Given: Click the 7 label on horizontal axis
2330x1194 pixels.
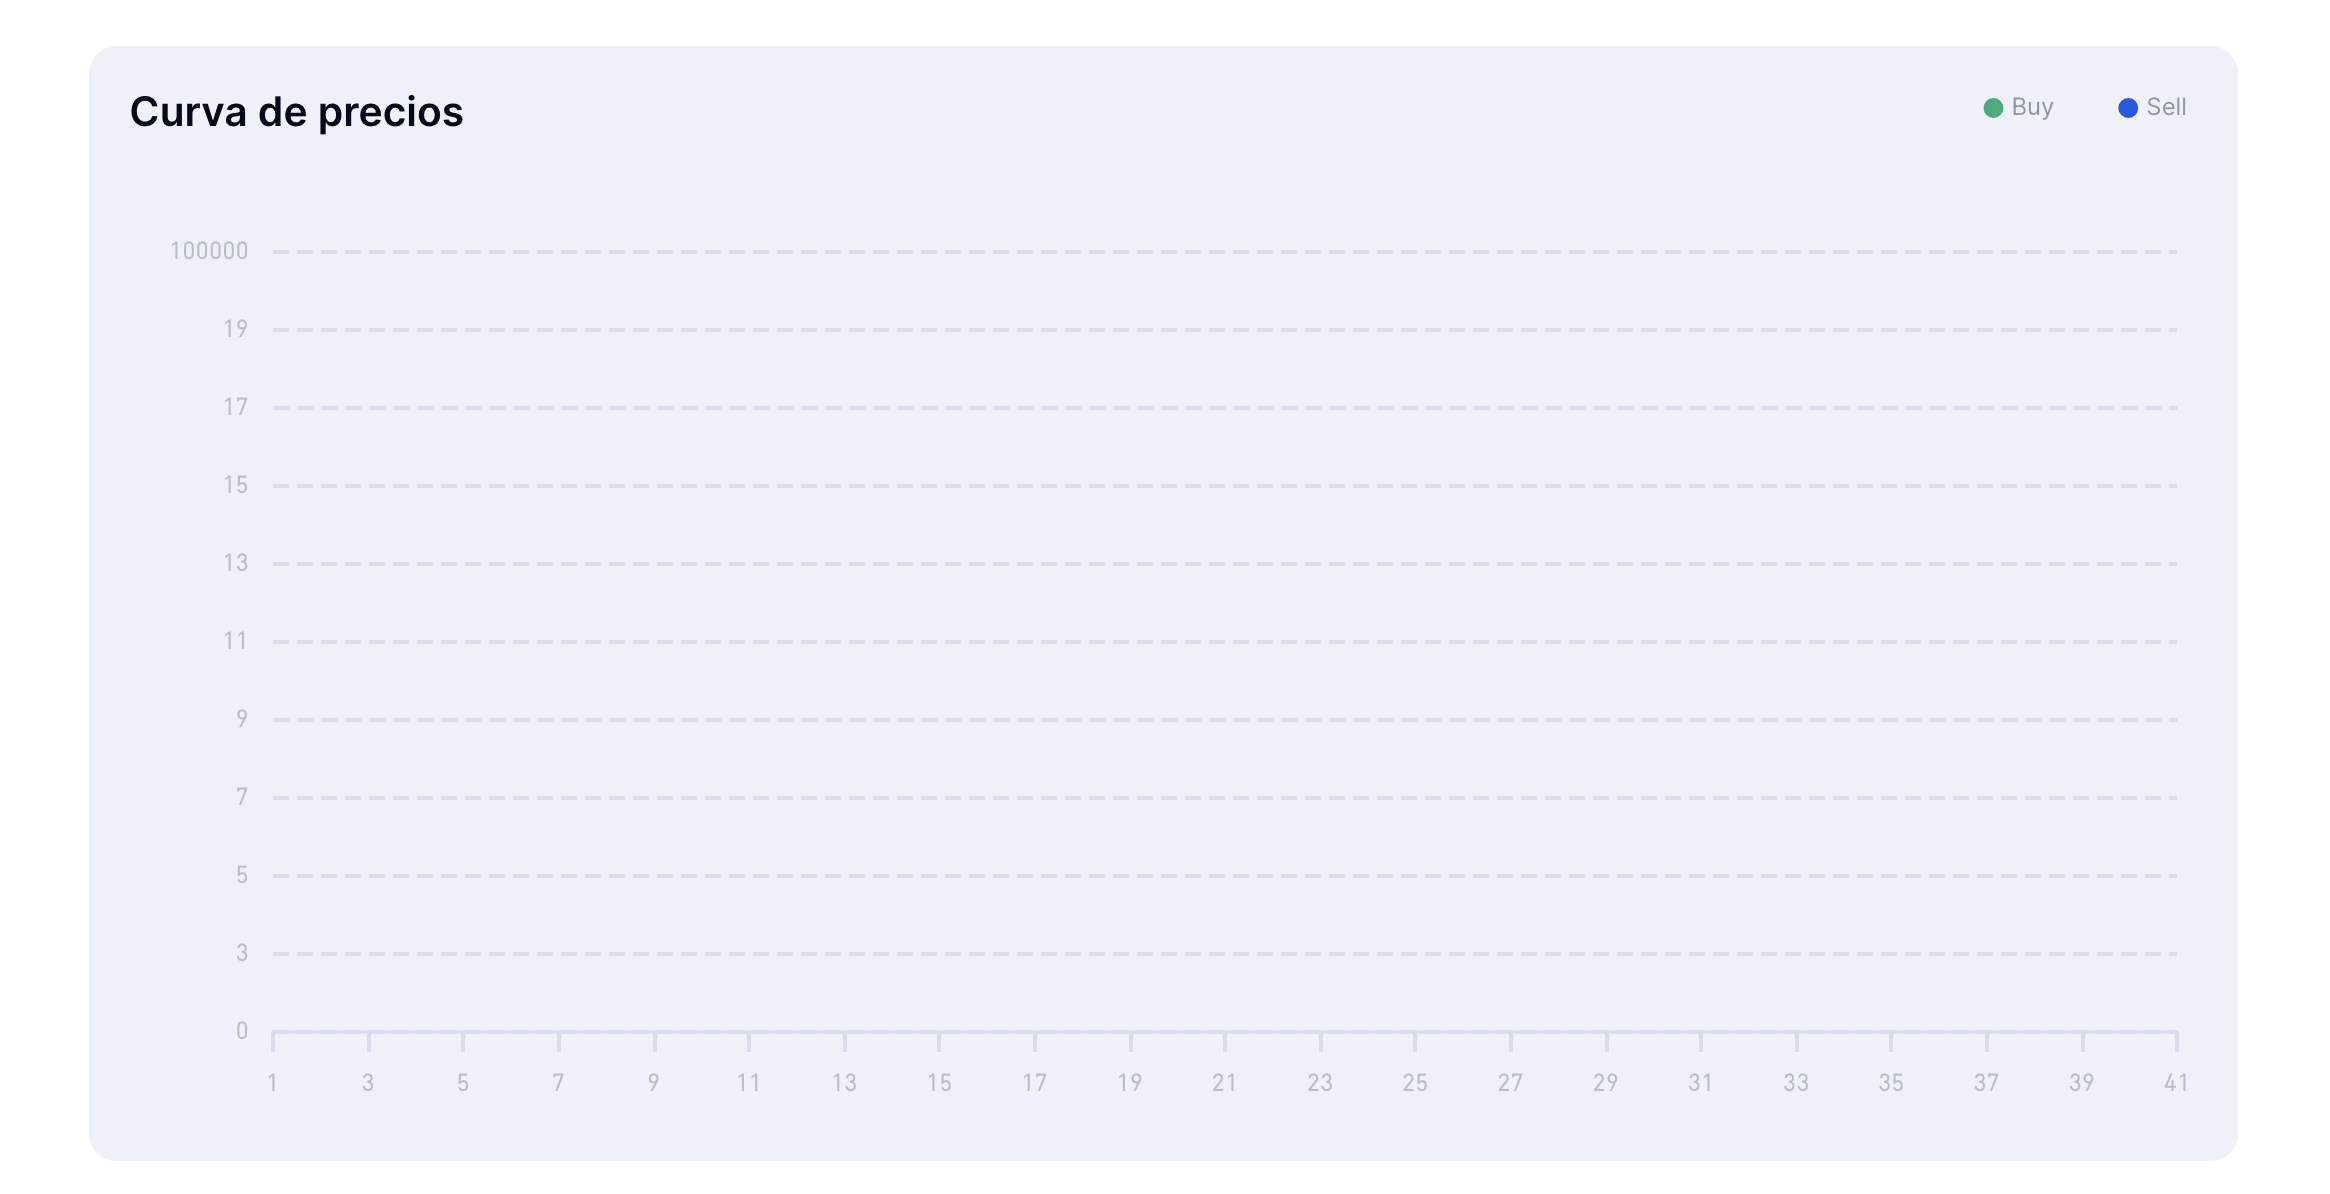Looking at the screenshot, I should pos(558,1083).
